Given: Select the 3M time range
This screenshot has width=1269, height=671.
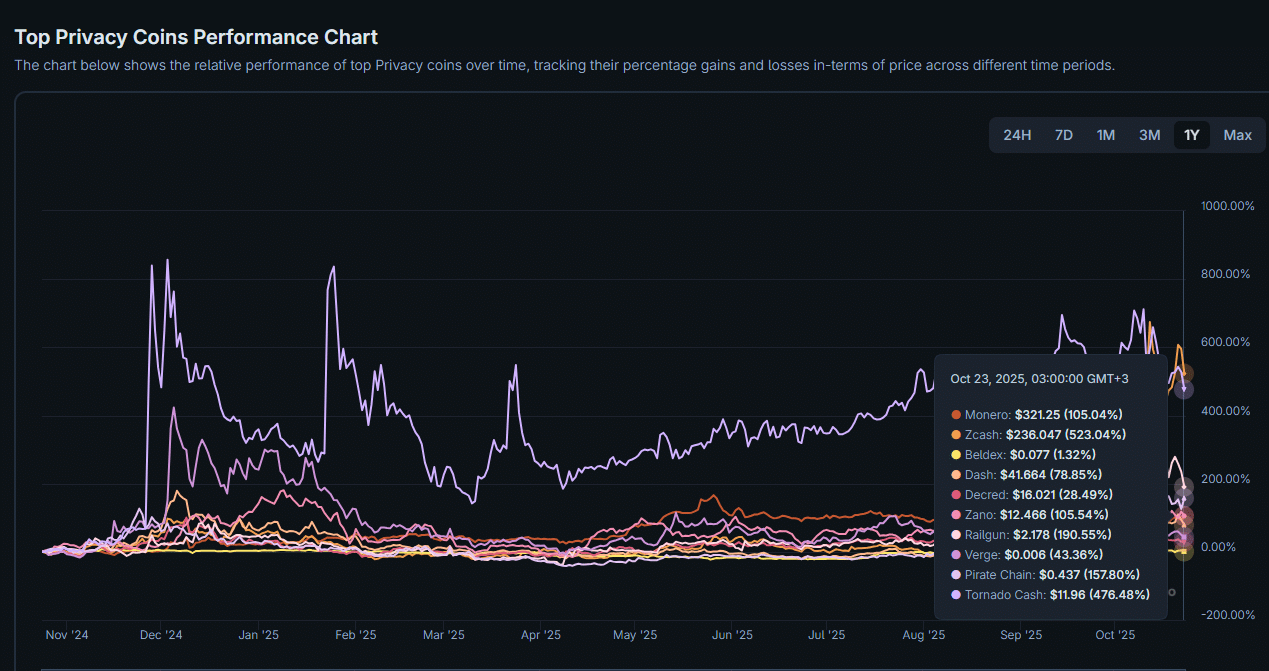Looking at the screenshot, I should click(1150, 135).
